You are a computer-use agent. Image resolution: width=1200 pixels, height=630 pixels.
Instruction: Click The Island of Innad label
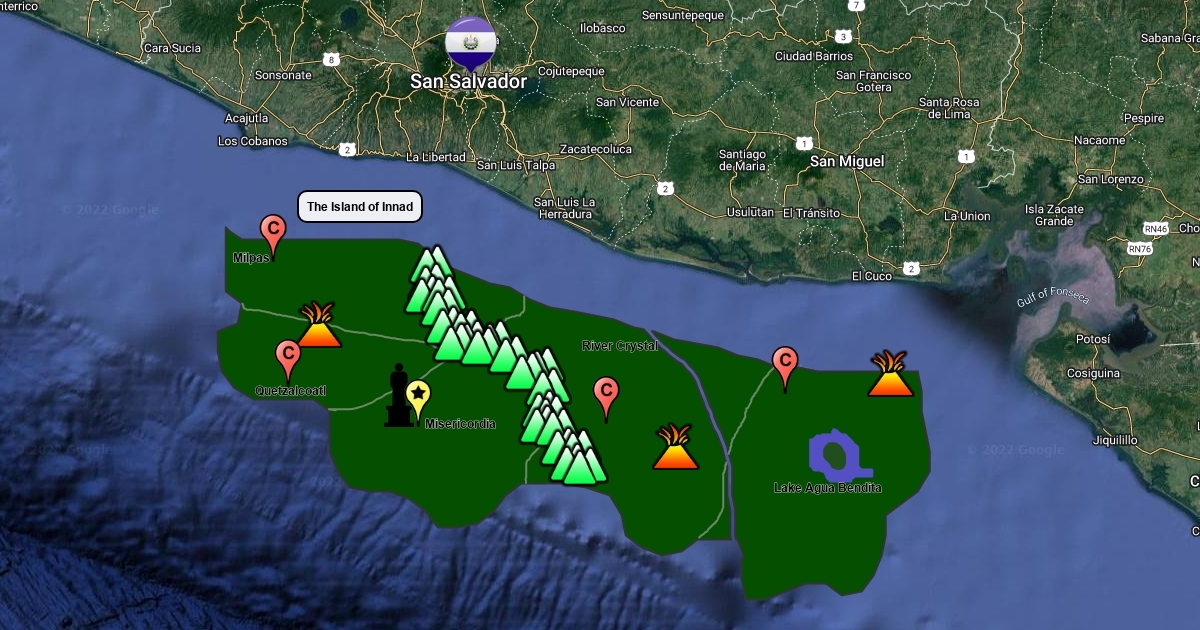360,207
